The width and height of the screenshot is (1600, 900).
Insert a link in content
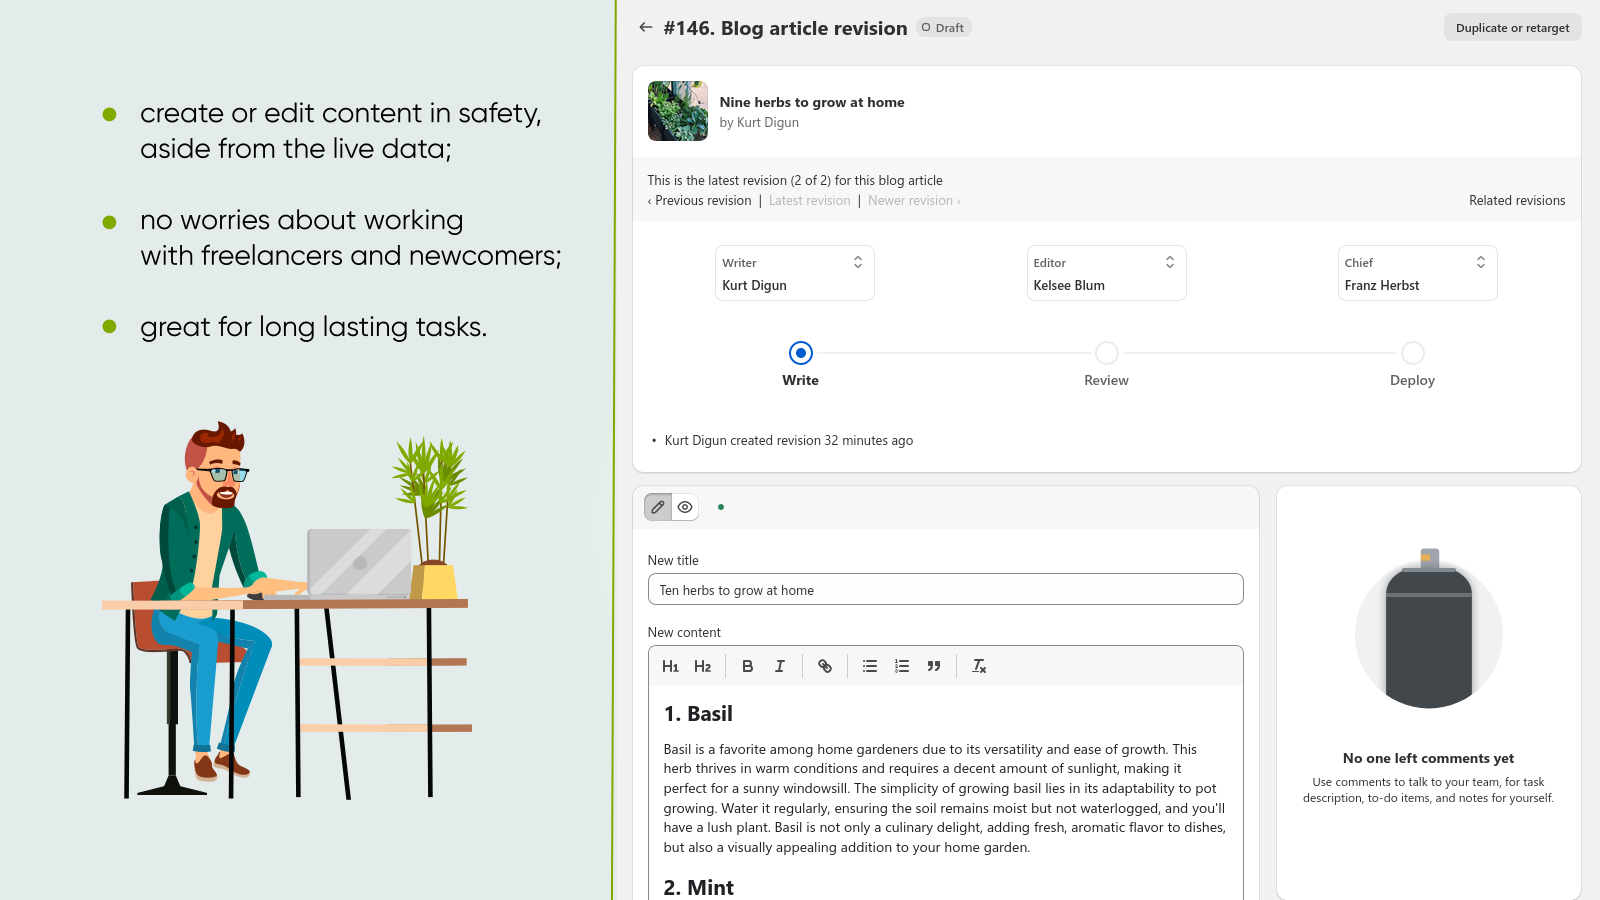click(825, 666)
